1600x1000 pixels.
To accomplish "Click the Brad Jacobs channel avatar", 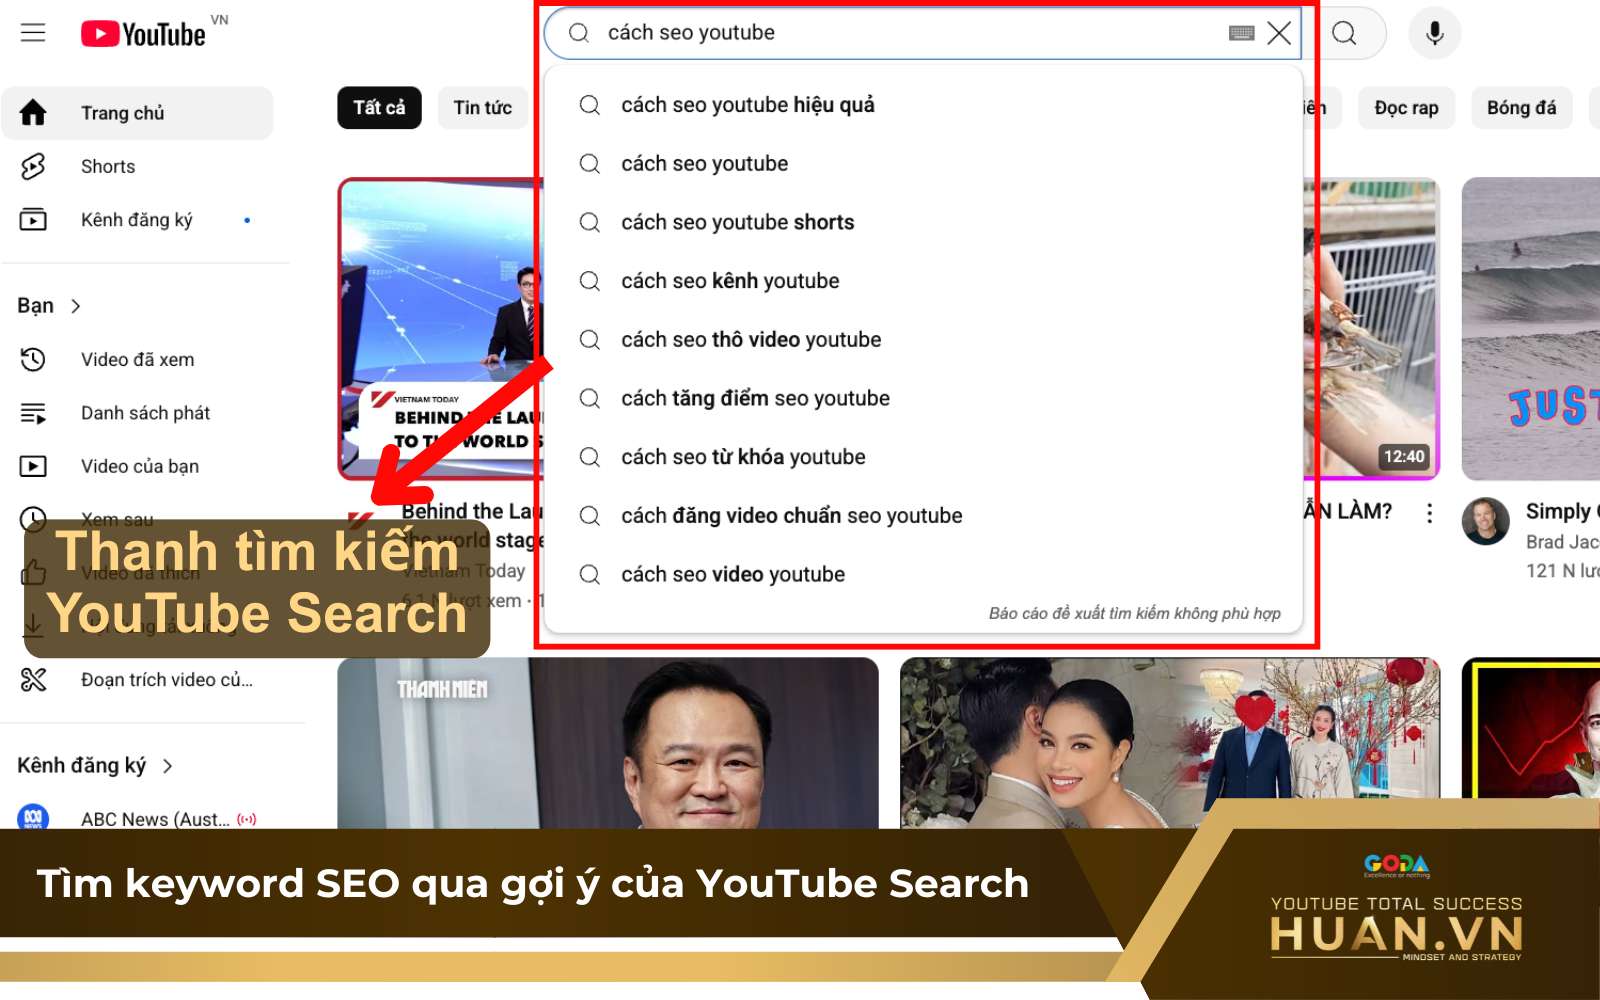I will 1485,521.
